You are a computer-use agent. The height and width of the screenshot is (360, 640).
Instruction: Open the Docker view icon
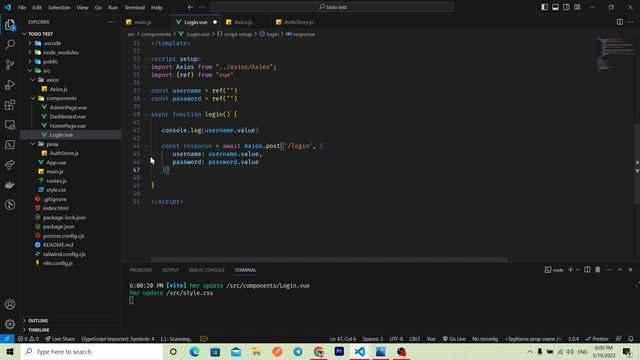pos(10,185)
